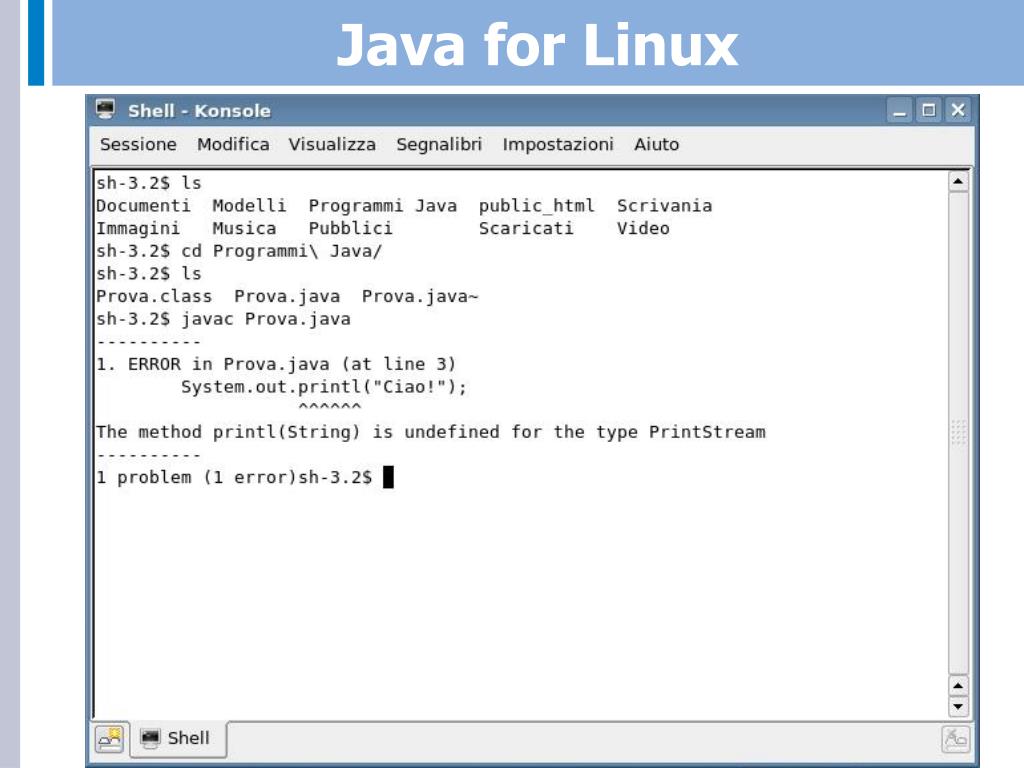
Task: Click the 'The method printl(String) is undefined' message
Action: (430, 432)
